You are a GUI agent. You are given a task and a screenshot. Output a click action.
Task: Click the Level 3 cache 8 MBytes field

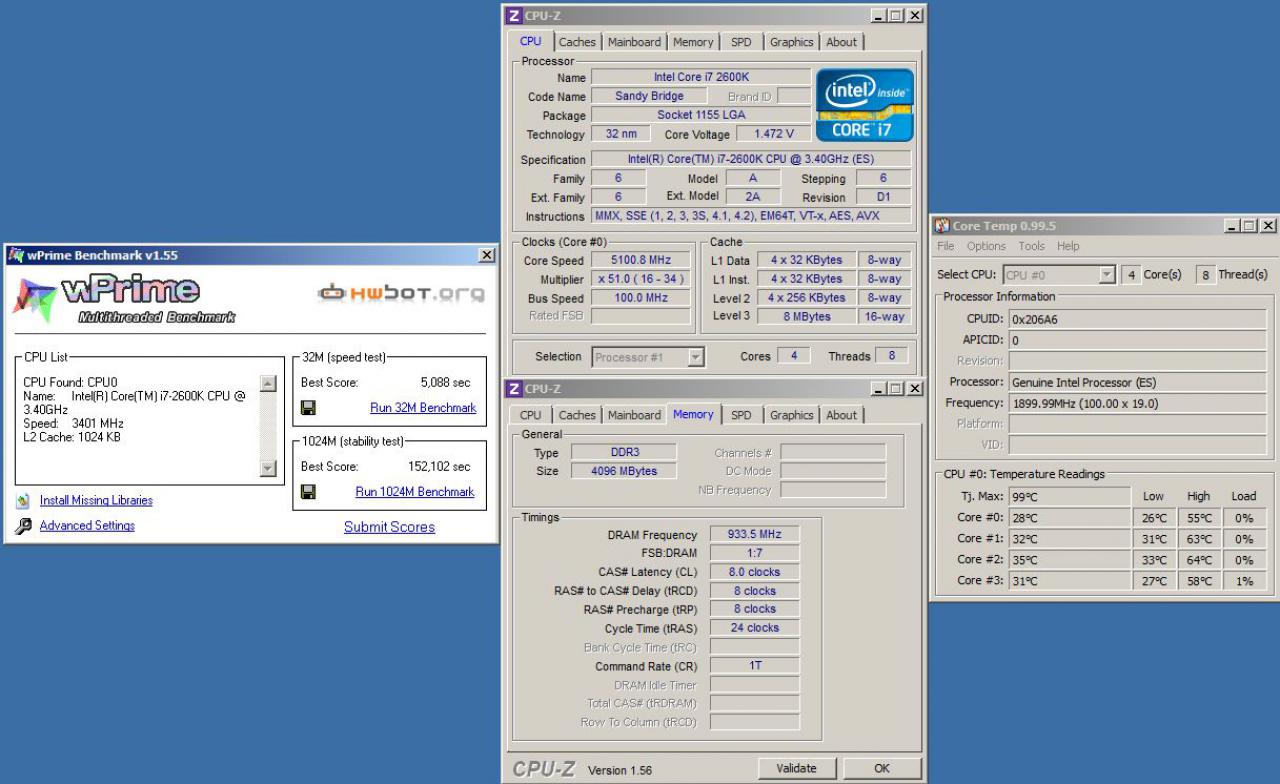click(806, 317)
